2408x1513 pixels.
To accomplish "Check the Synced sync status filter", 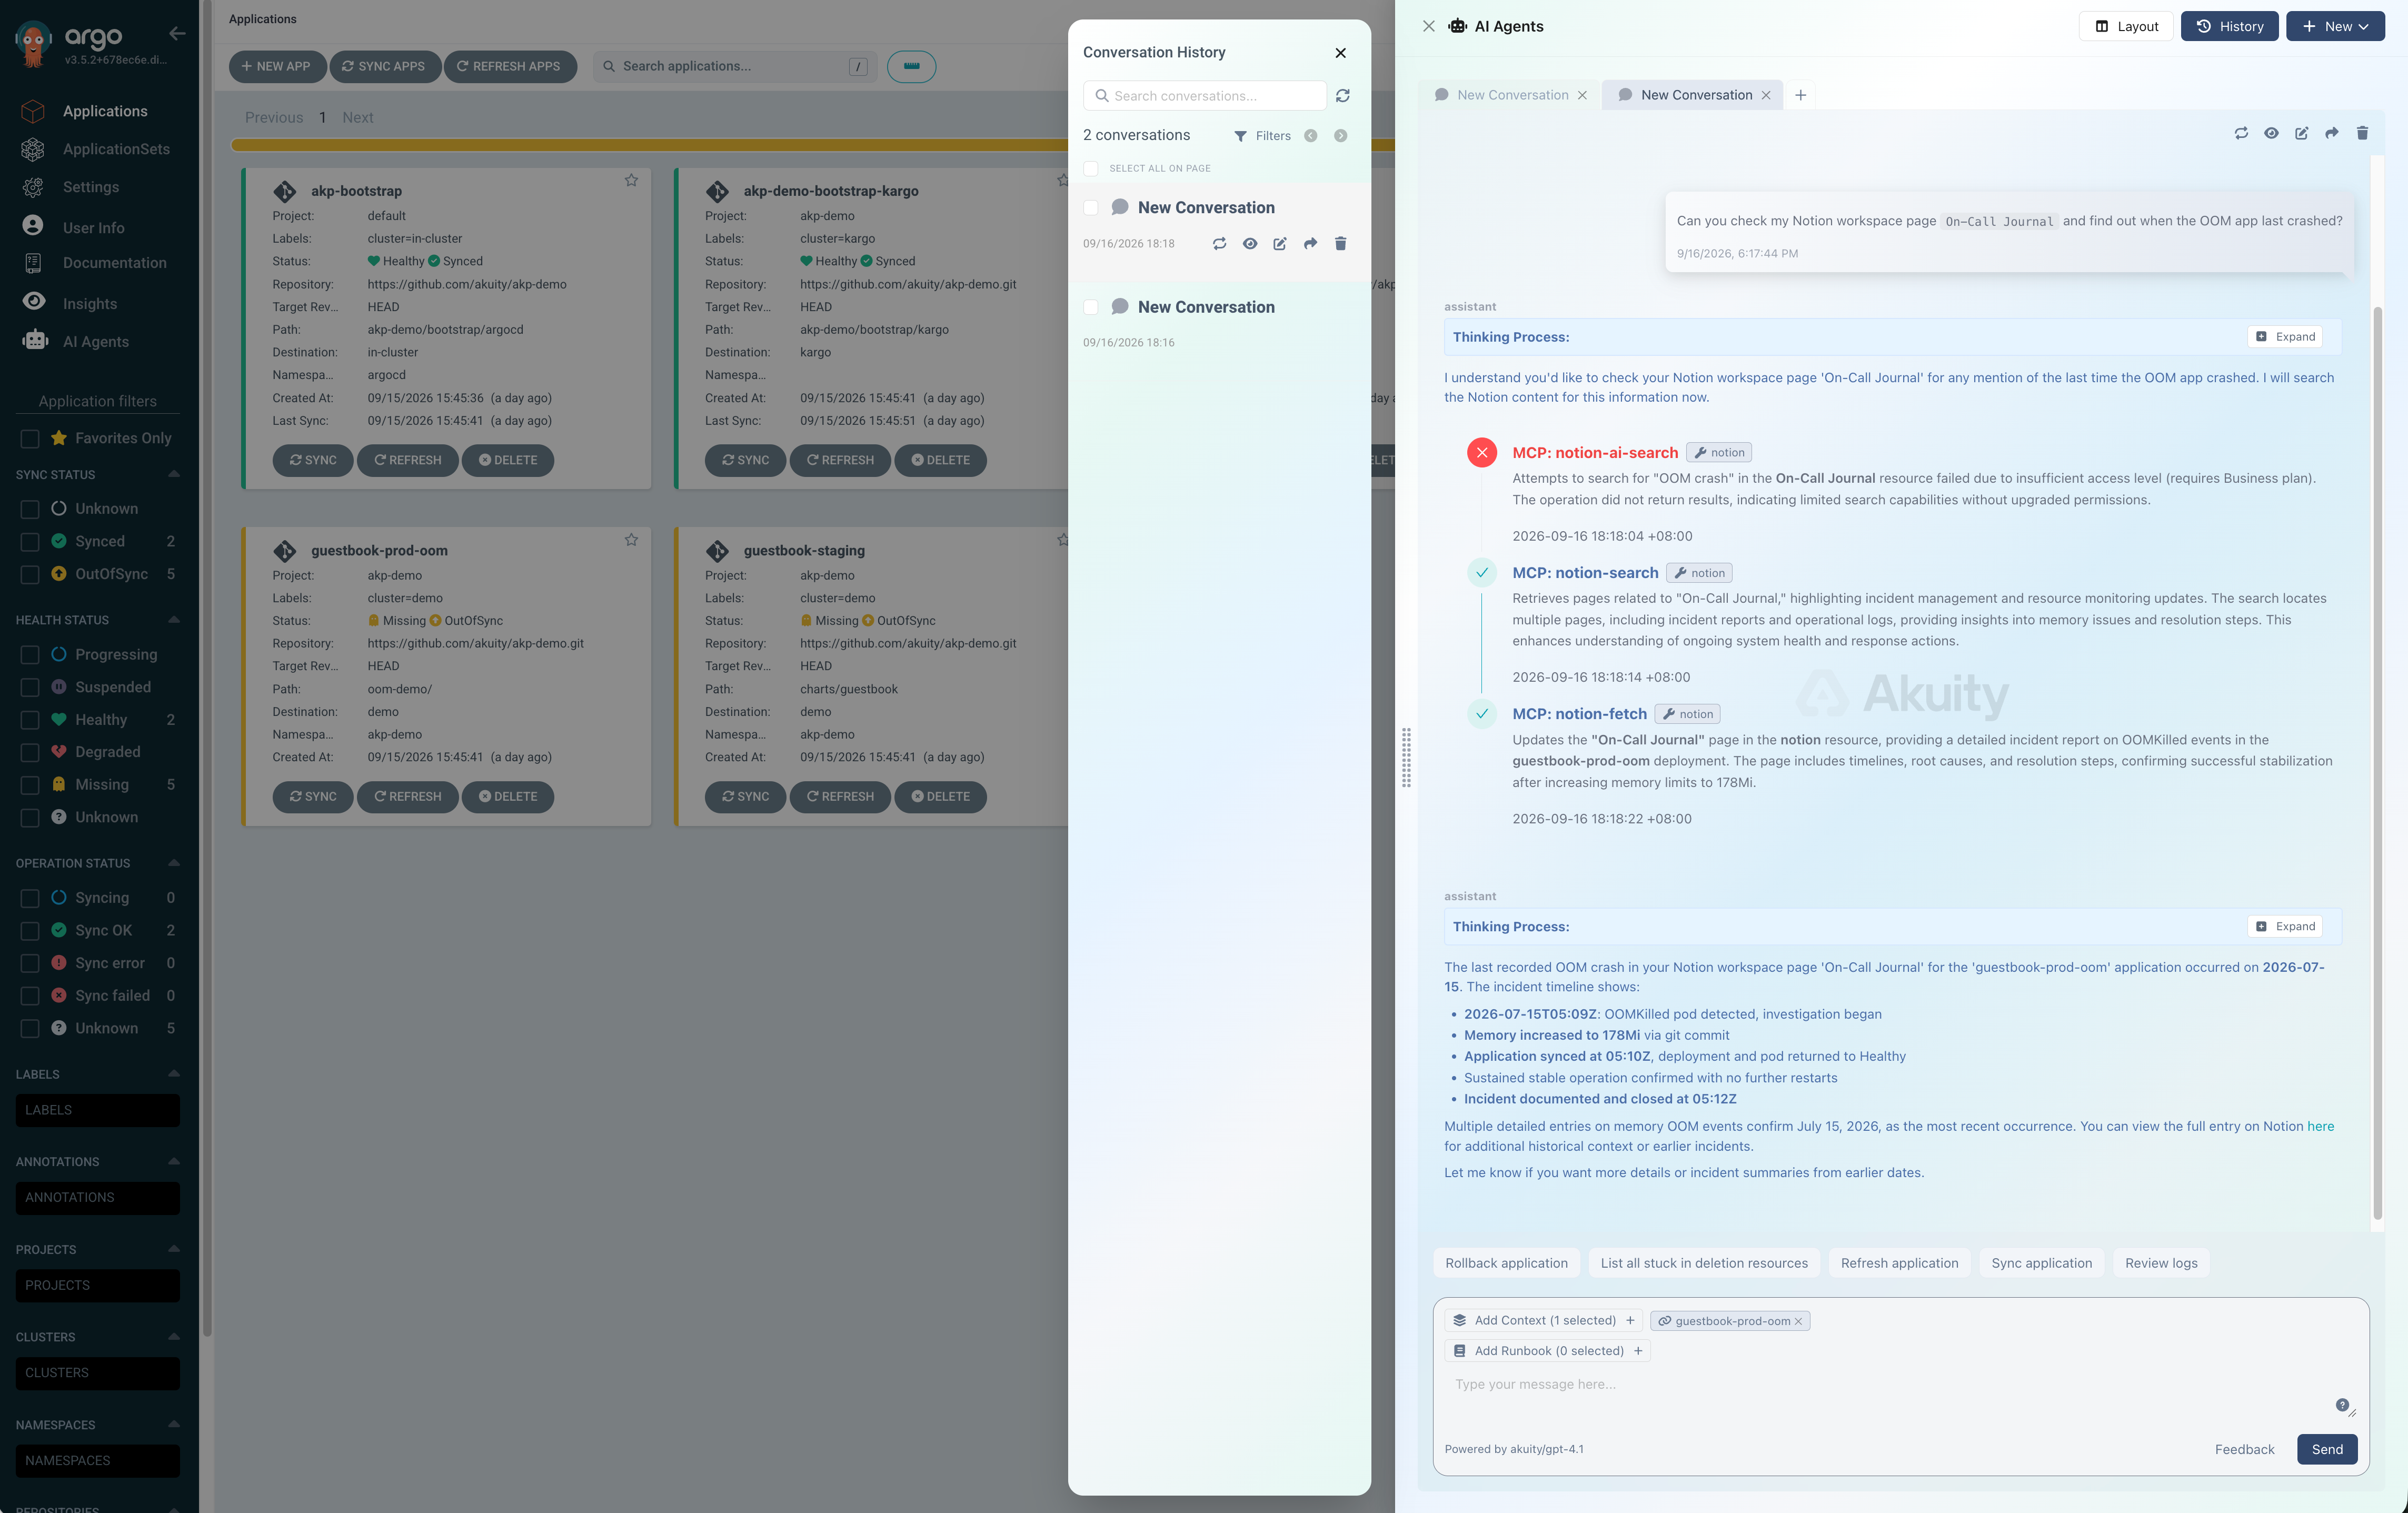I will pyautogui.click(x=30, y=541).
